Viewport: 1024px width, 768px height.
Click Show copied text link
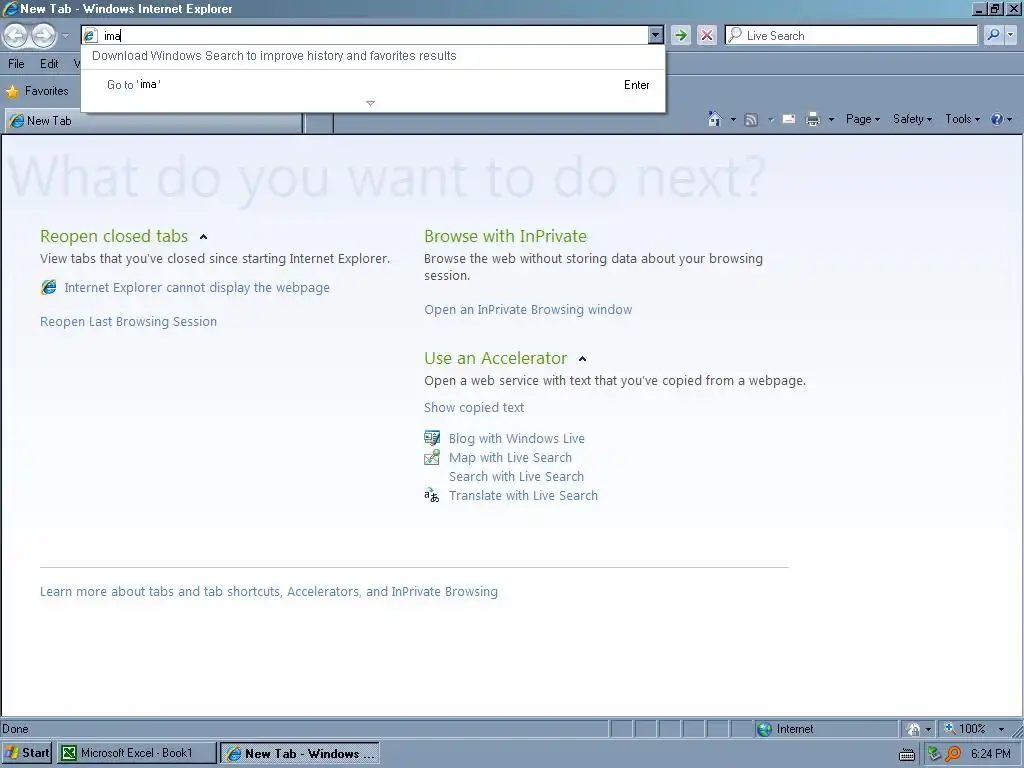click(473, 408)
